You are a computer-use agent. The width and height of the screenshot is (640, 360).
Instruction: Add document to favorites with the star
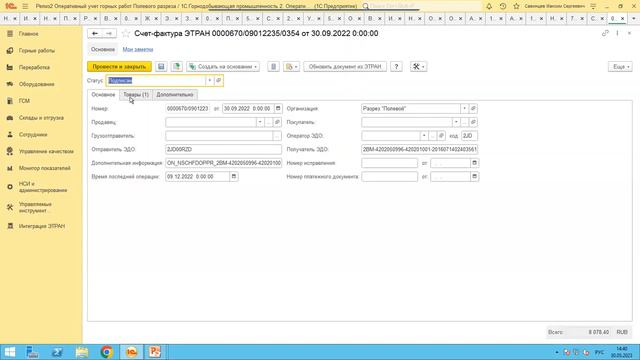tap(126, 33)
